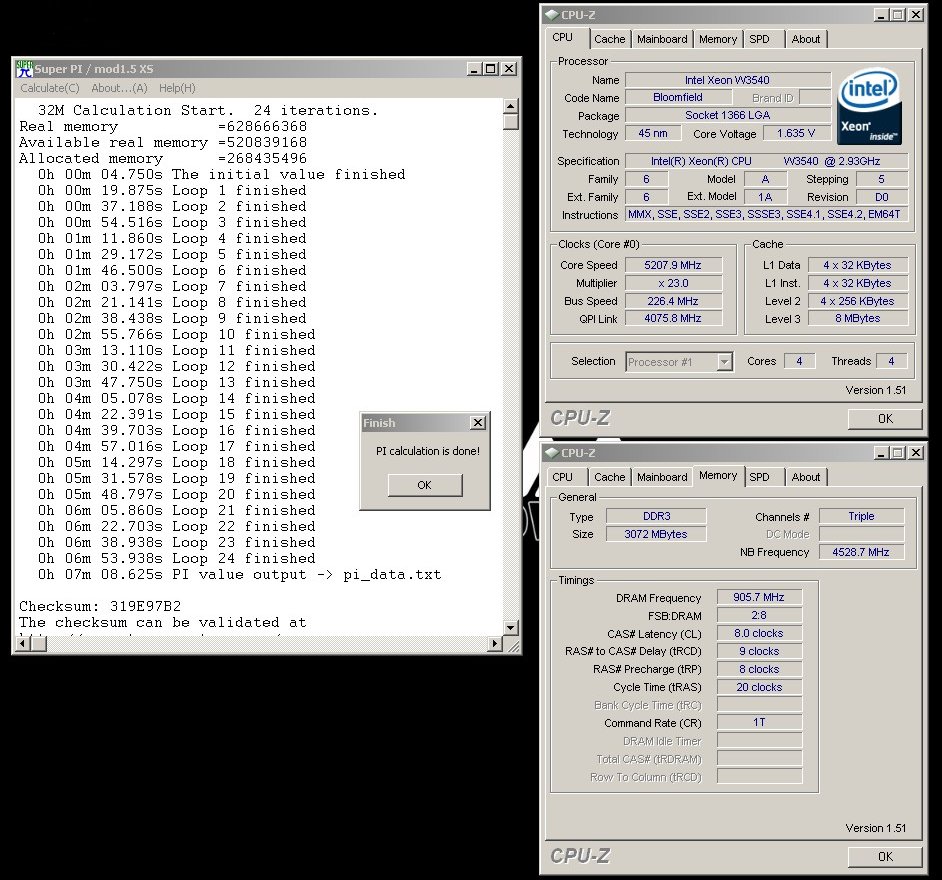The image size is (942, 880).
Task: Click the Intel Xeon W3540 name field
Action: pyautogui.click(x=728, y=80)
